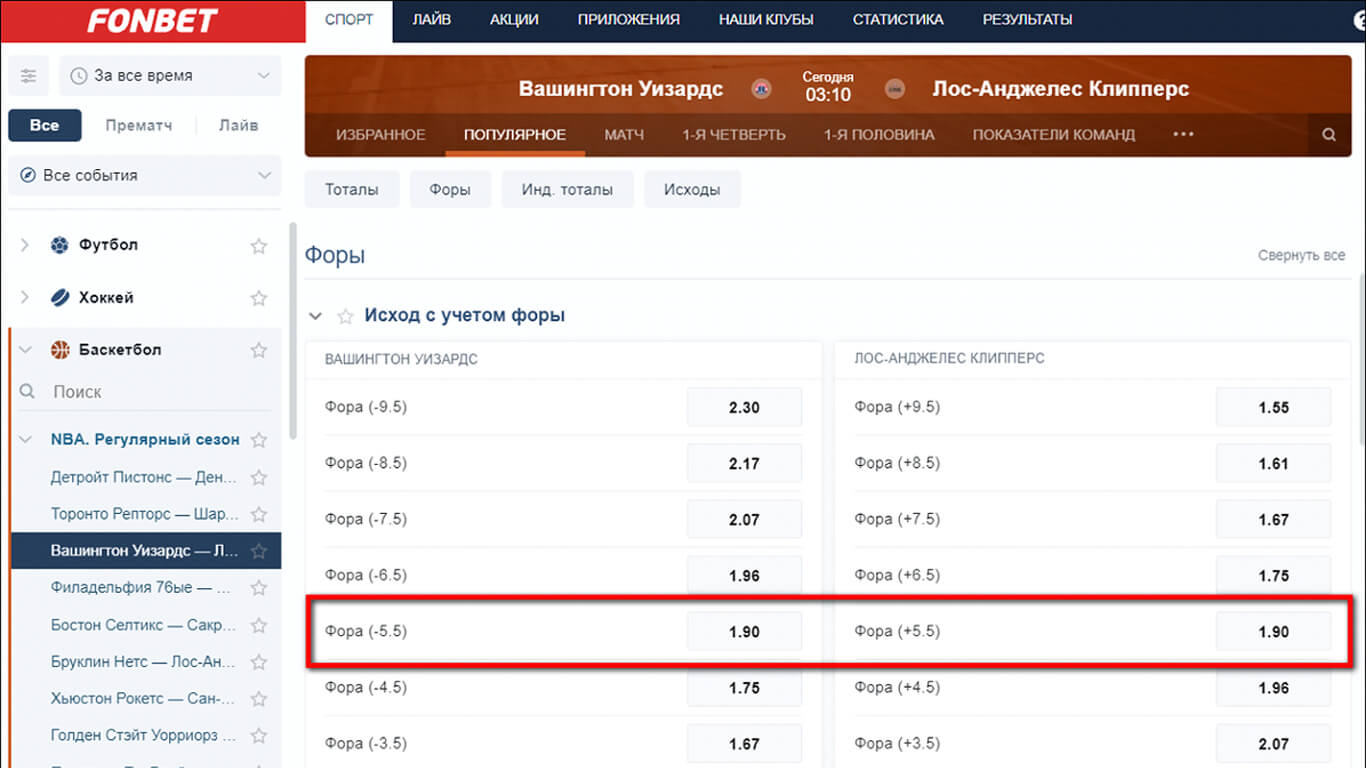Star the NBA. Регулярный сезон league
Image resolution: width=1366 pixels, height=768 pixels.
[x=259, y=440]
